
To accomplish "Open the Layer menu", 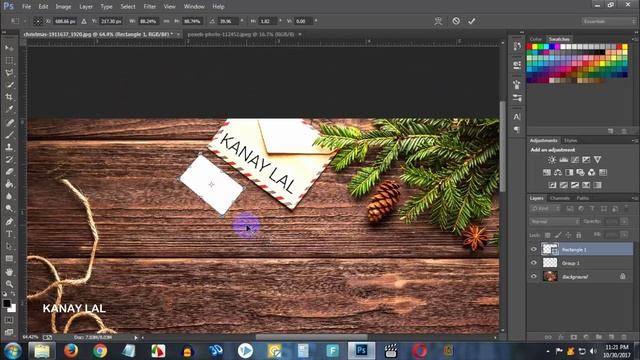I will [86, 7].
